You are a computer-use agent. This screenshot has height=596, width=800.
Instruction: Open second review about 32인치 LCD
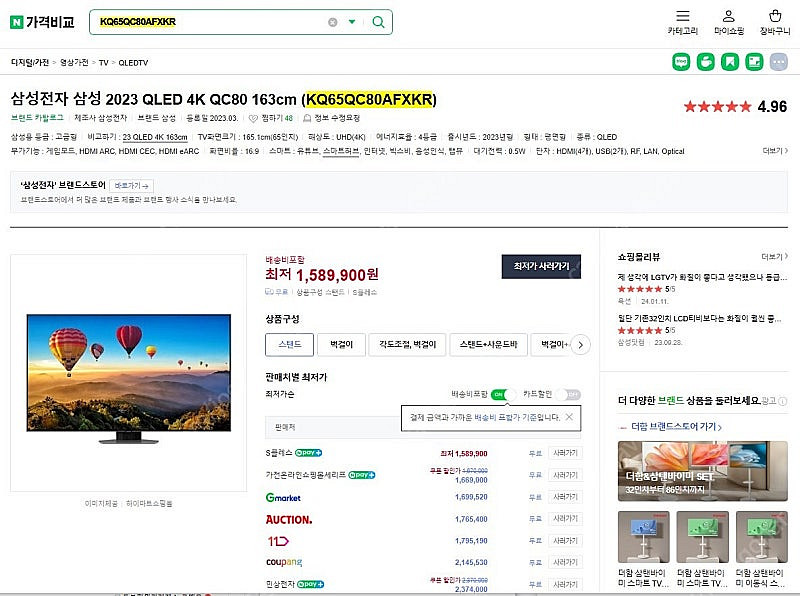(699, 318)
